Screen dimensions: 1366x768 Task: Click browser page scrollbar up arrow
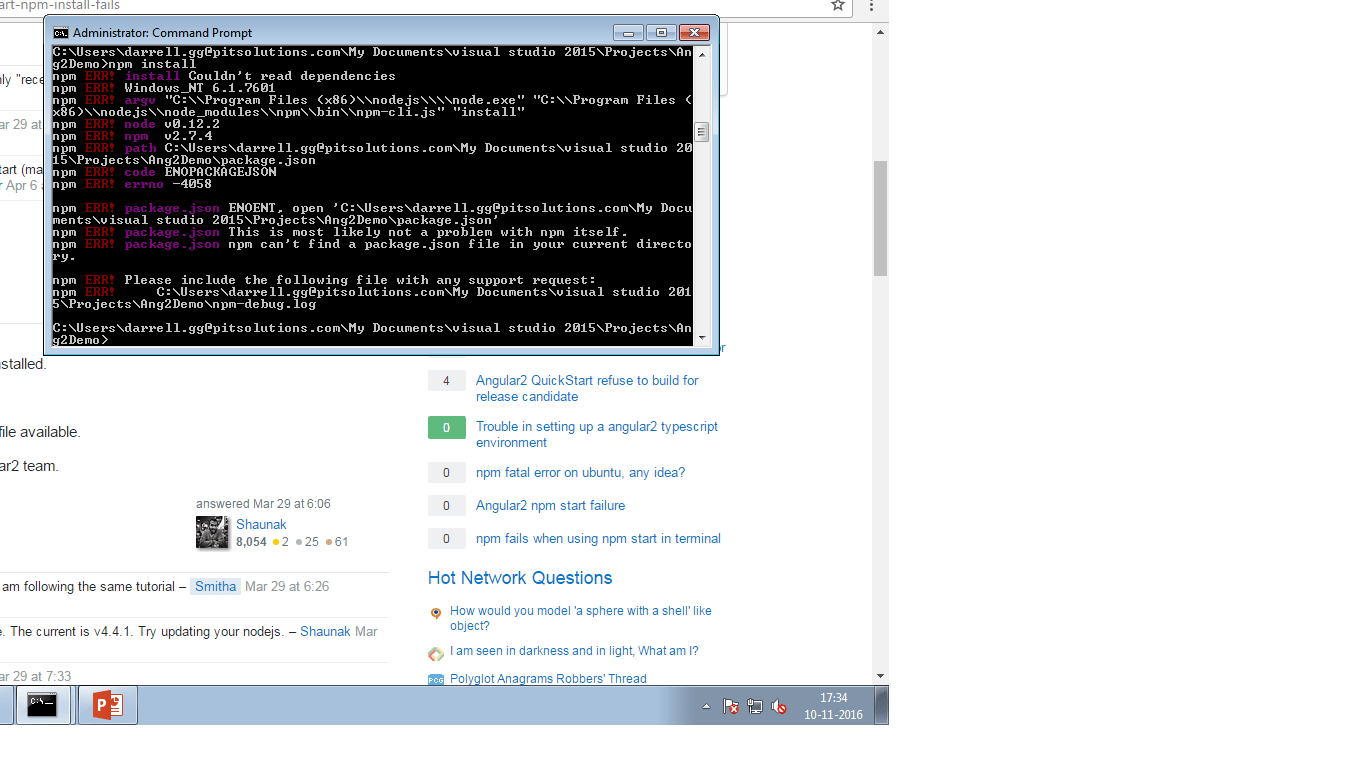(x=881, y=32)
